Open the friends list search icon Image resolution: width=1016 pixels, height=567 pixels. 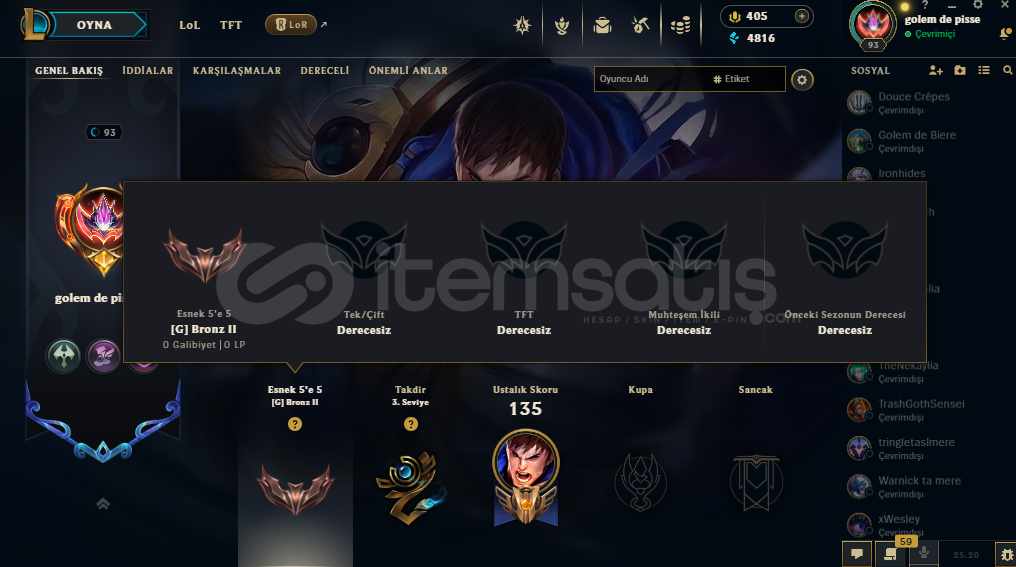tap(1008, 70)
